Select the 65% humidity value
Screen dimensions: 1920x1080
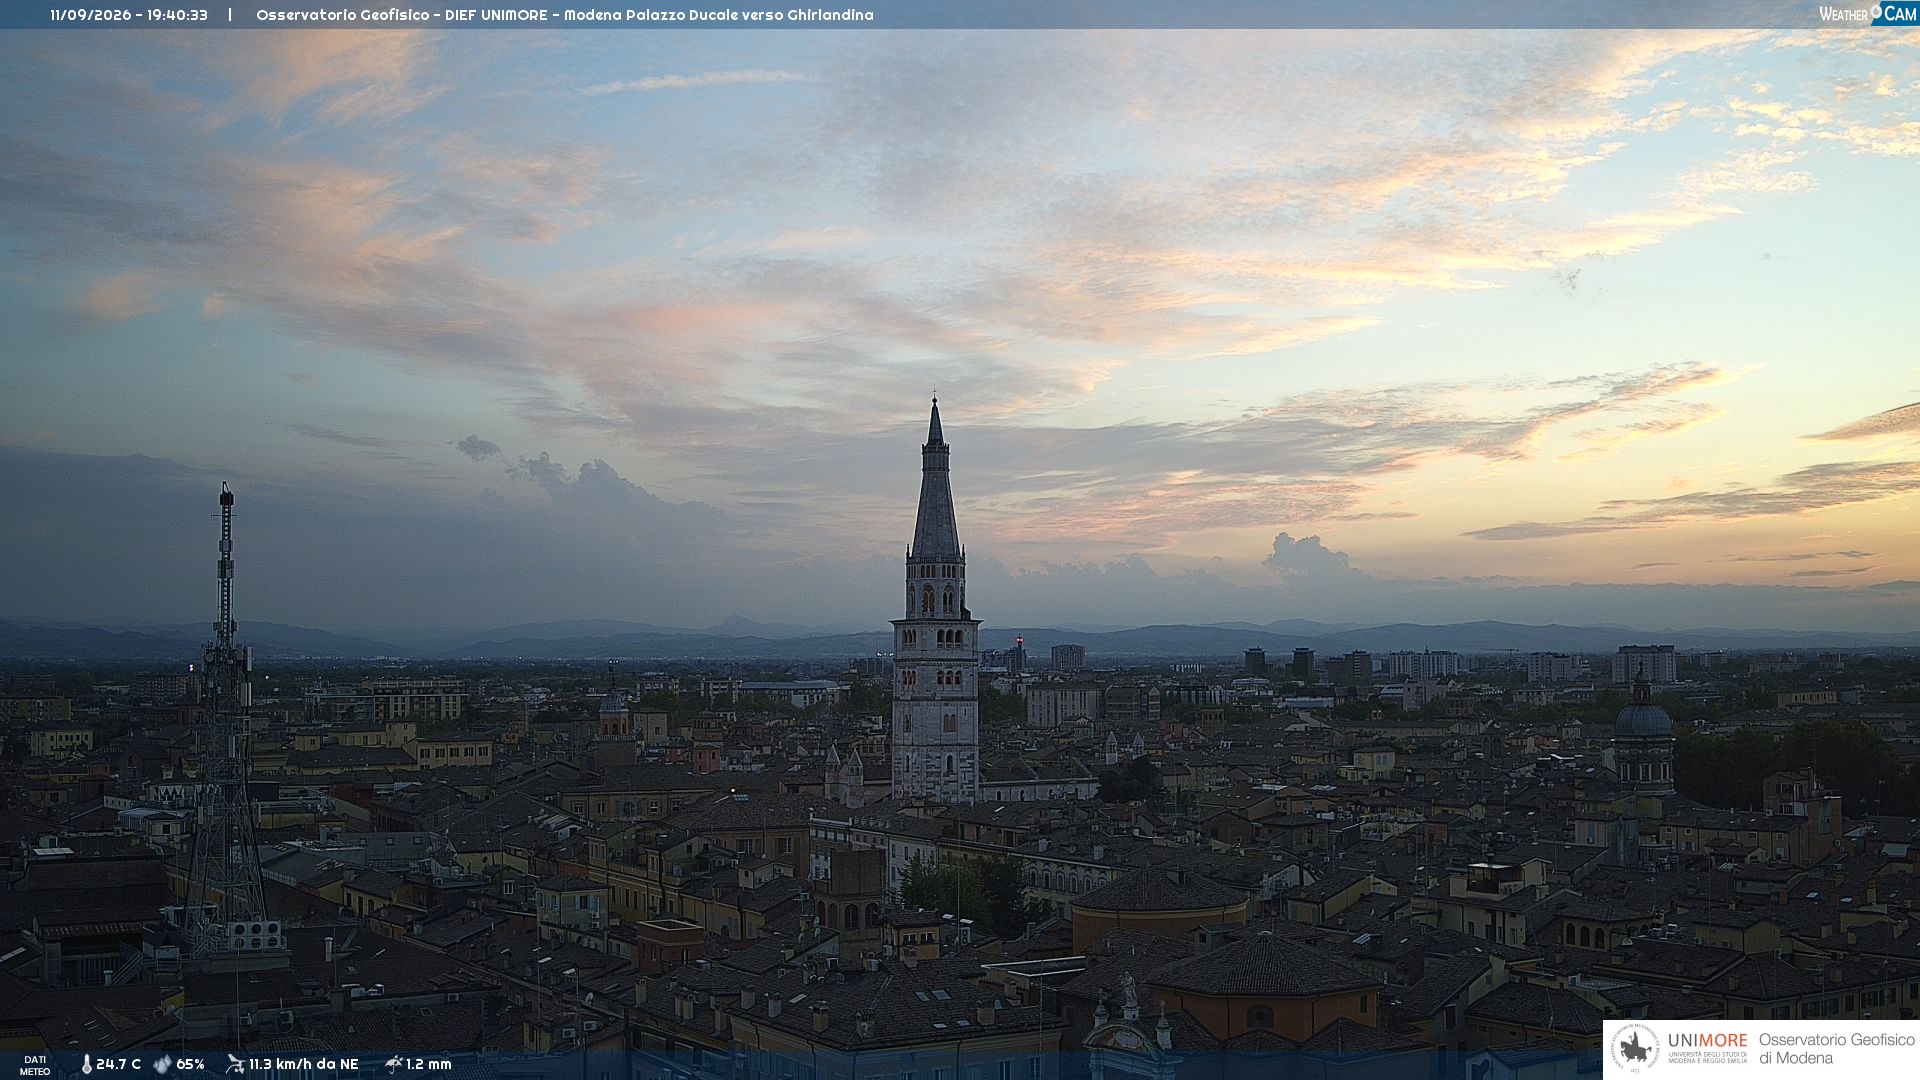coord(190,1065)
